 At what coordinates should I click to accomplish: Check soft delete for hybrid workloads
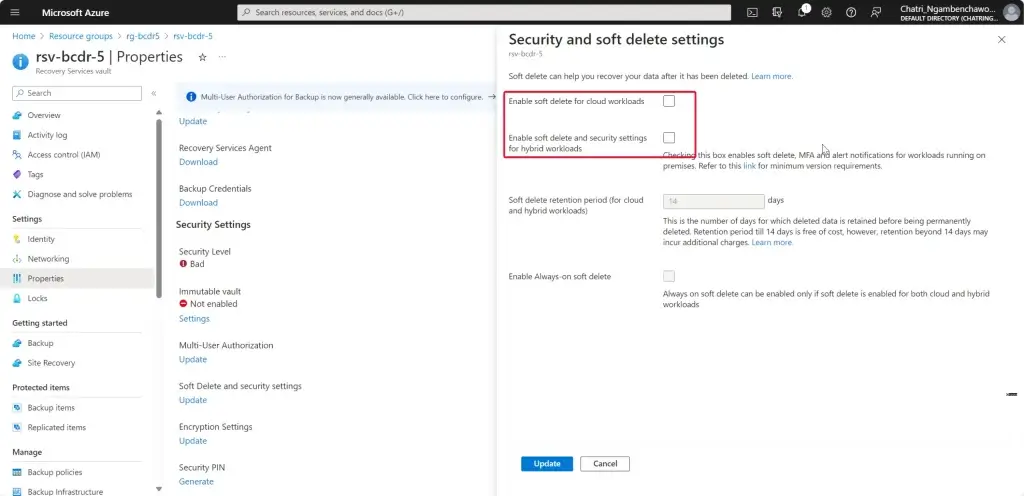coord(669,138)
